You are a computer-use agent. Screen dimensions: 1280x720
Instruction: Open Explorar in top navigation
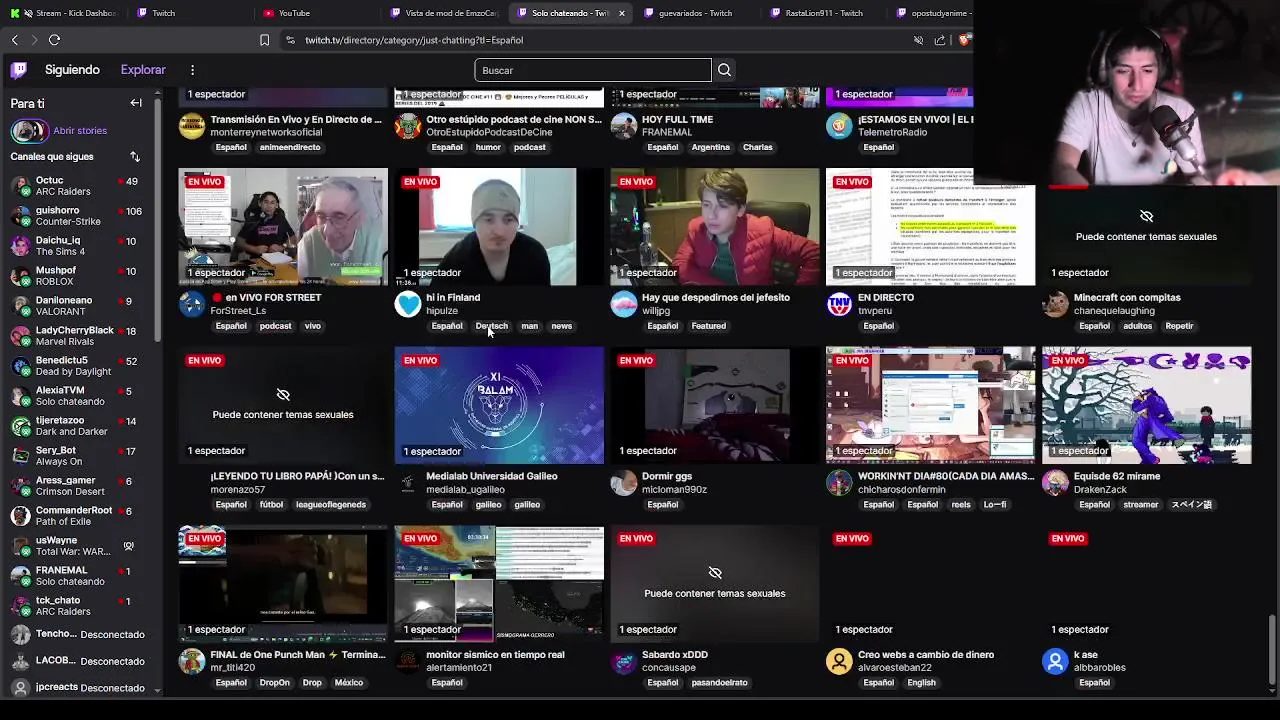point(143,70)
